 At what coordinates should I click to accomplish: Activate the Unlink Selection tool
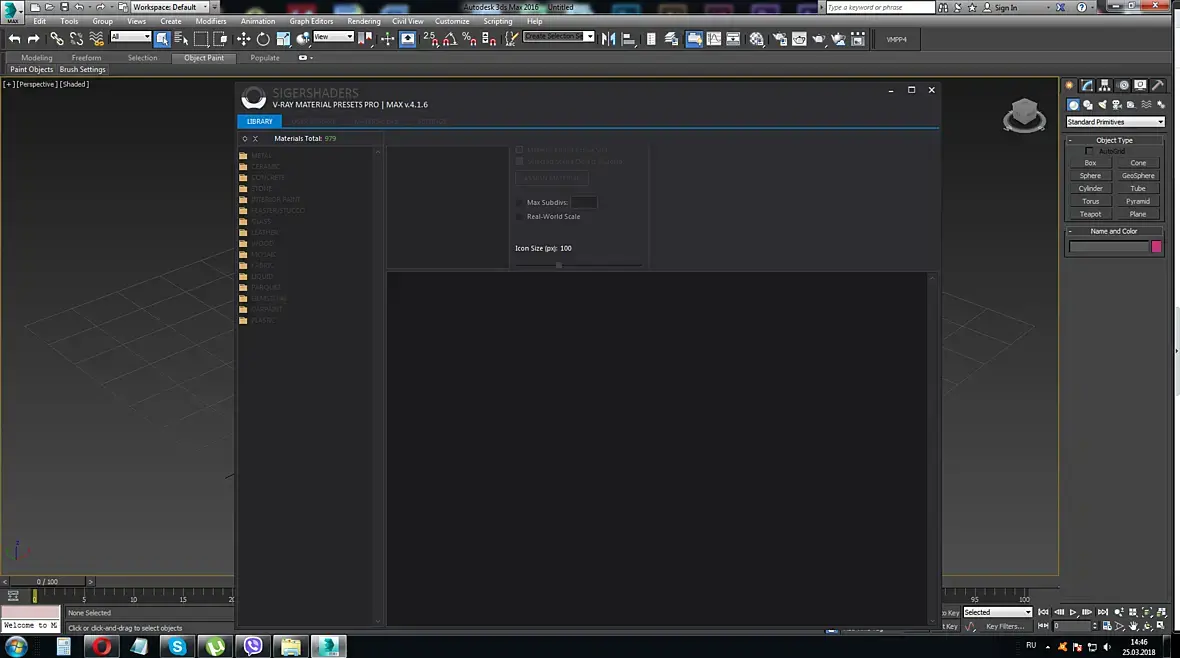[77, 39]
